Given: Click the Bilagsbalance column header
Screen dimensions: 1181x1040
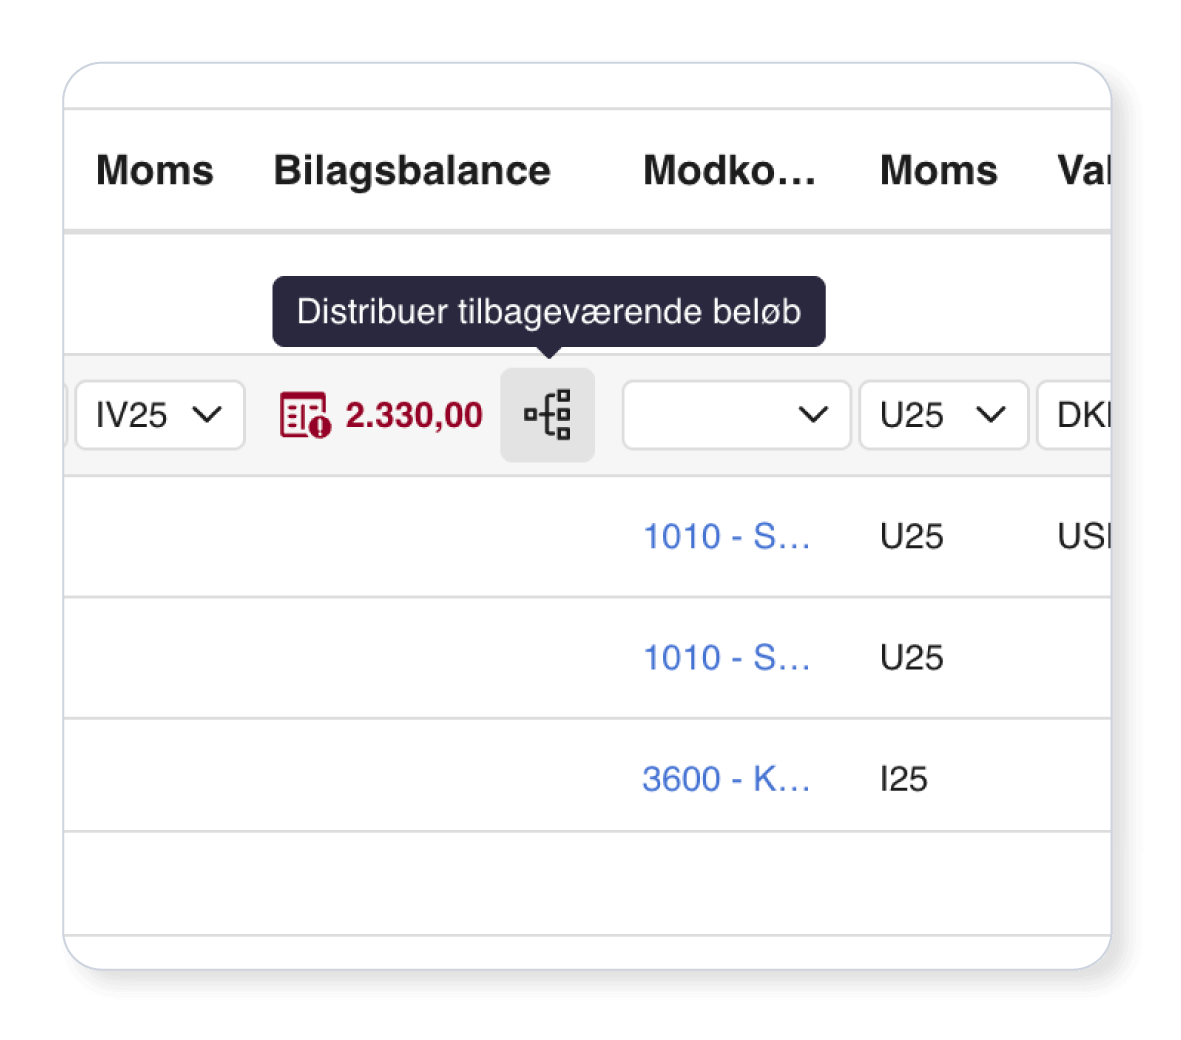Looking at the screenshot, I should pyautogui.click(x=412, y=170).
